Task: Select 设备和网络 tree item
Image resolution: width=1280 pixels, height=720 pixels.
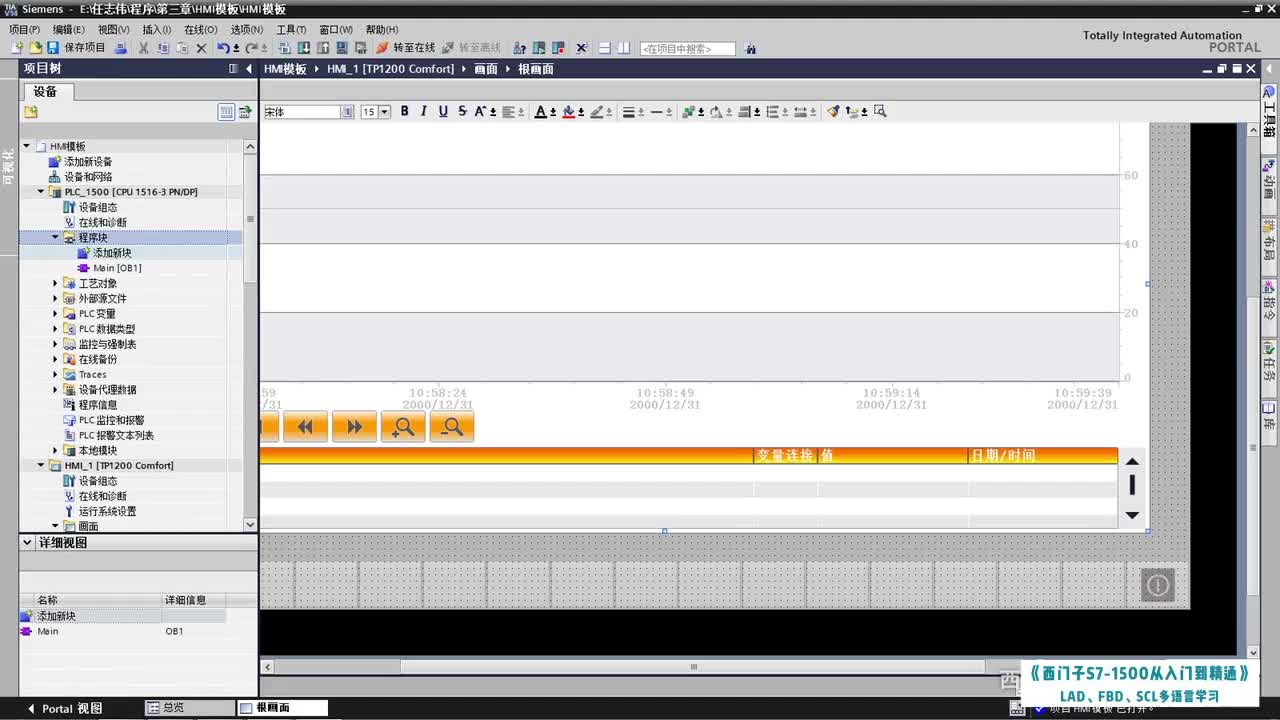Action: (x=88, y=177)
